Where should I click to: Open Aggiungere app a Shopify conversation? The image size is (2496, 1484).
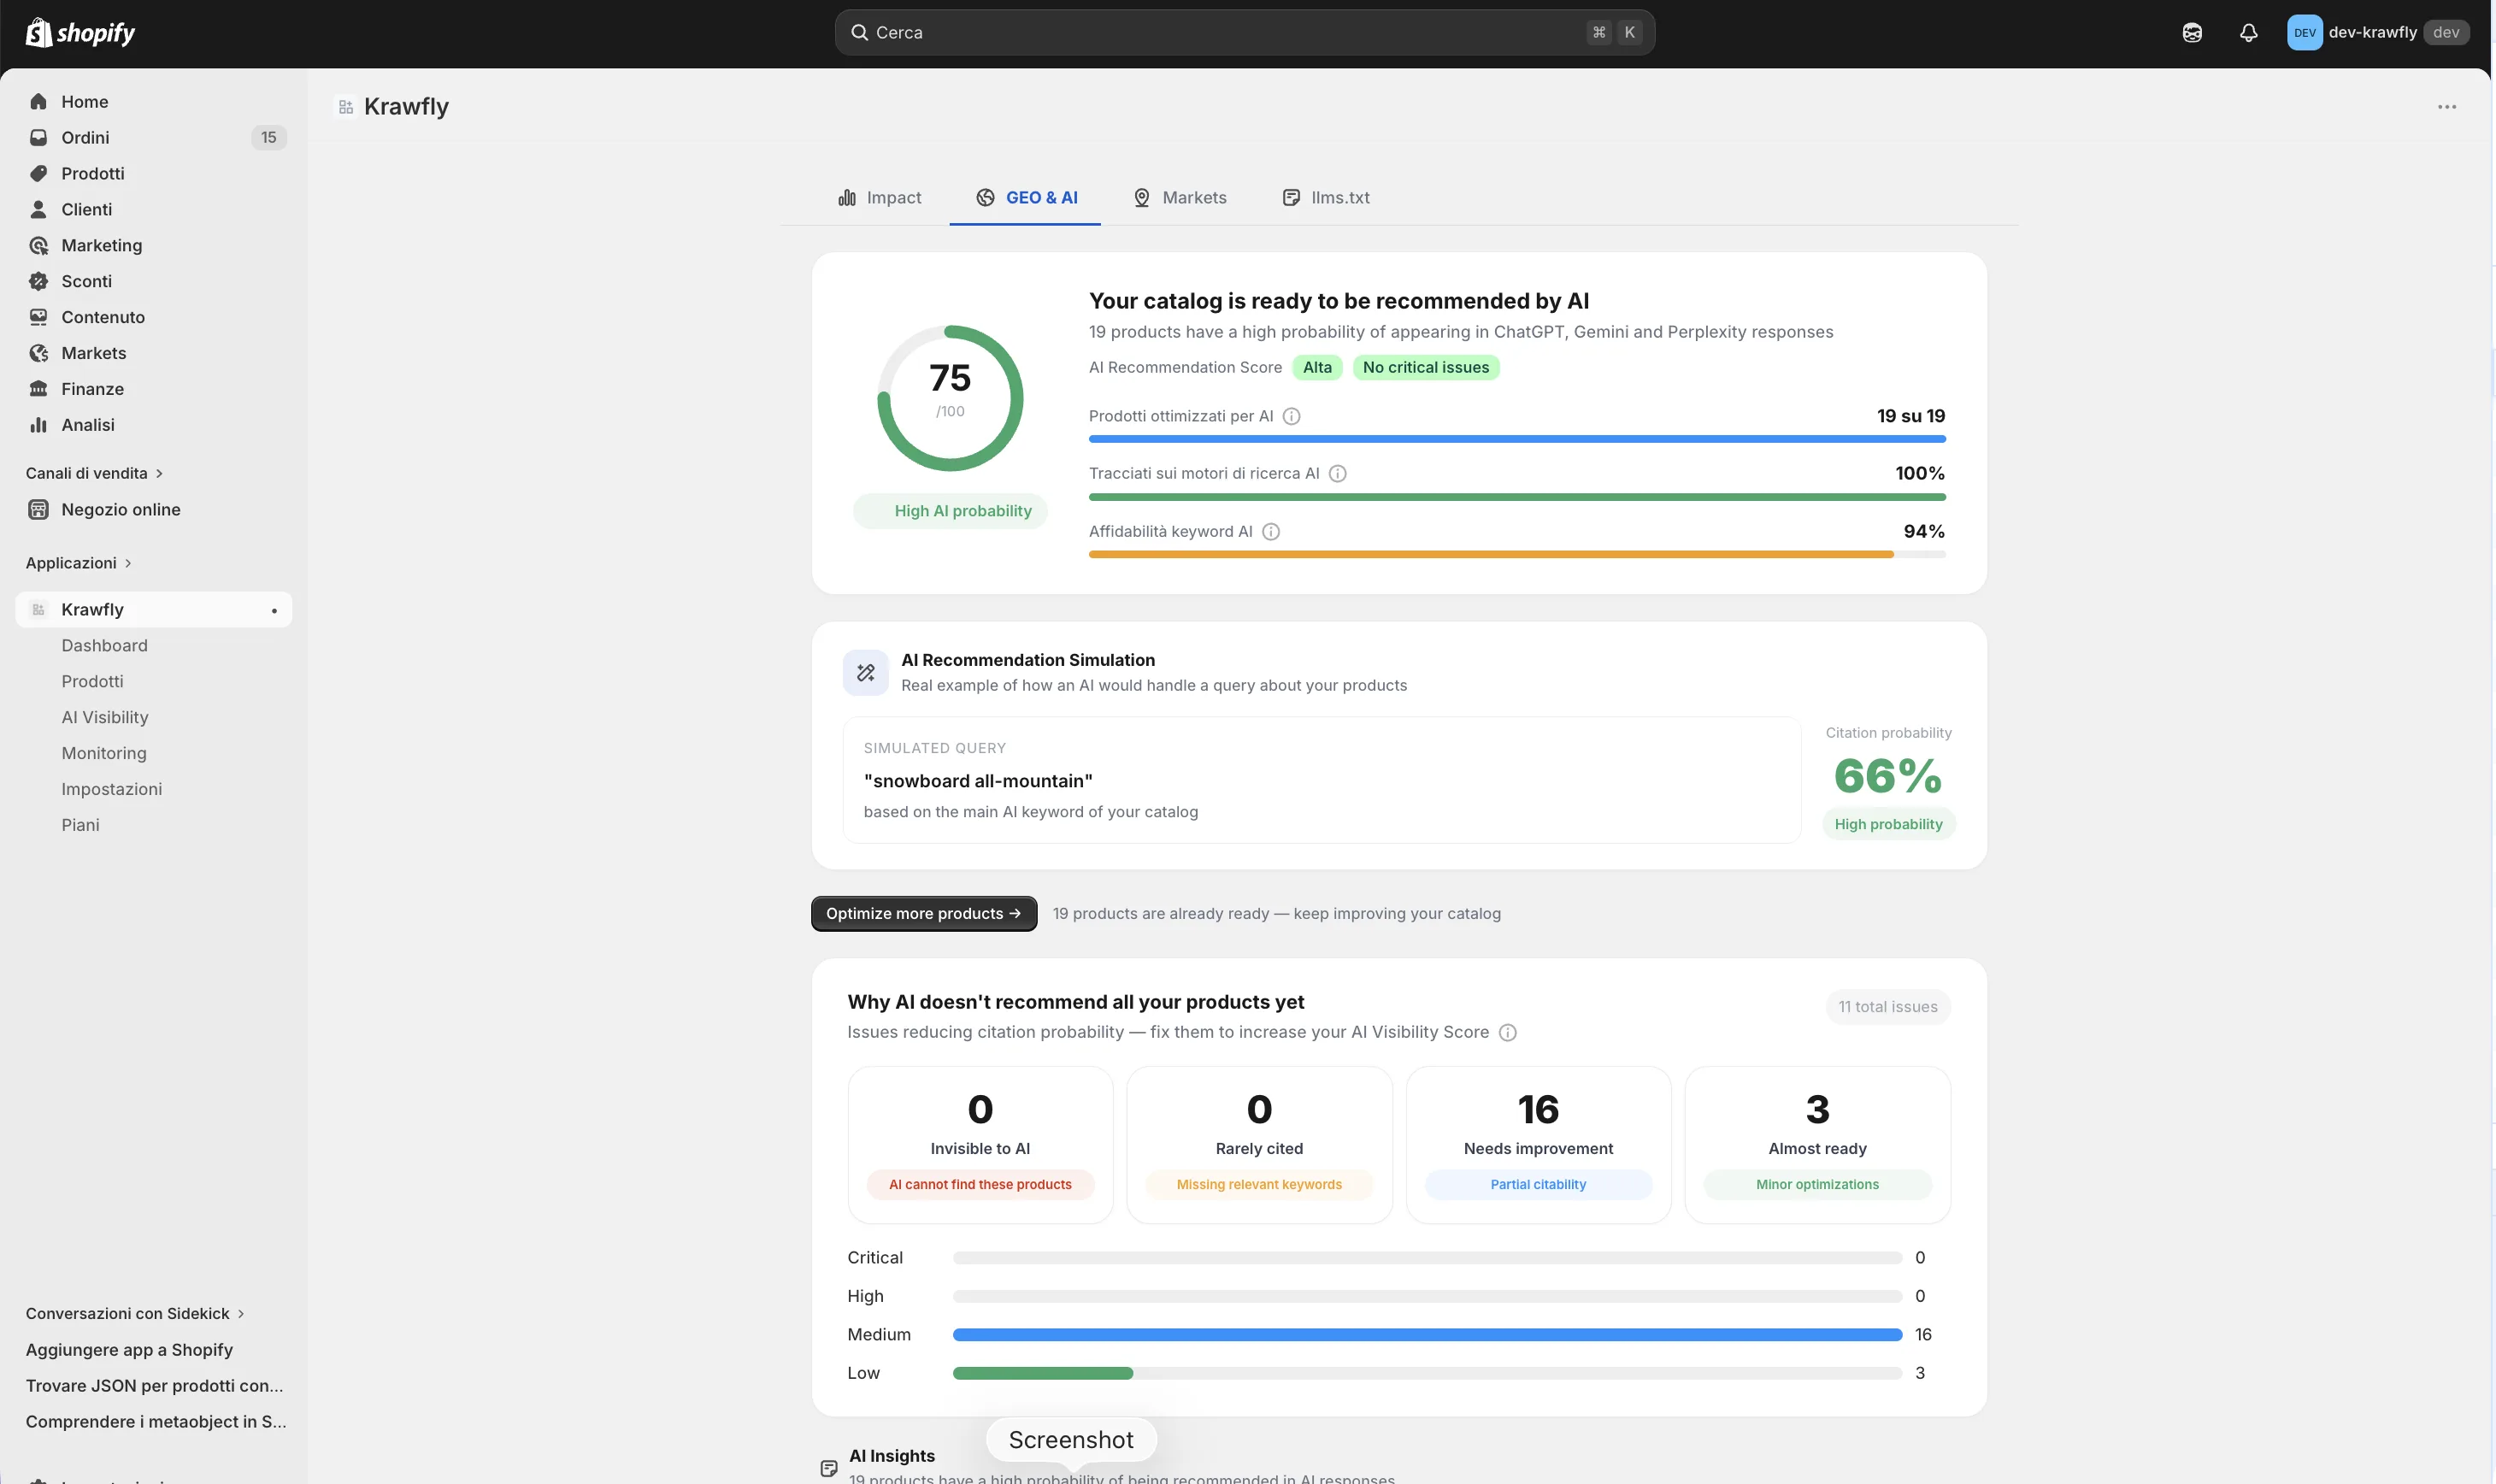point(129,1350)
